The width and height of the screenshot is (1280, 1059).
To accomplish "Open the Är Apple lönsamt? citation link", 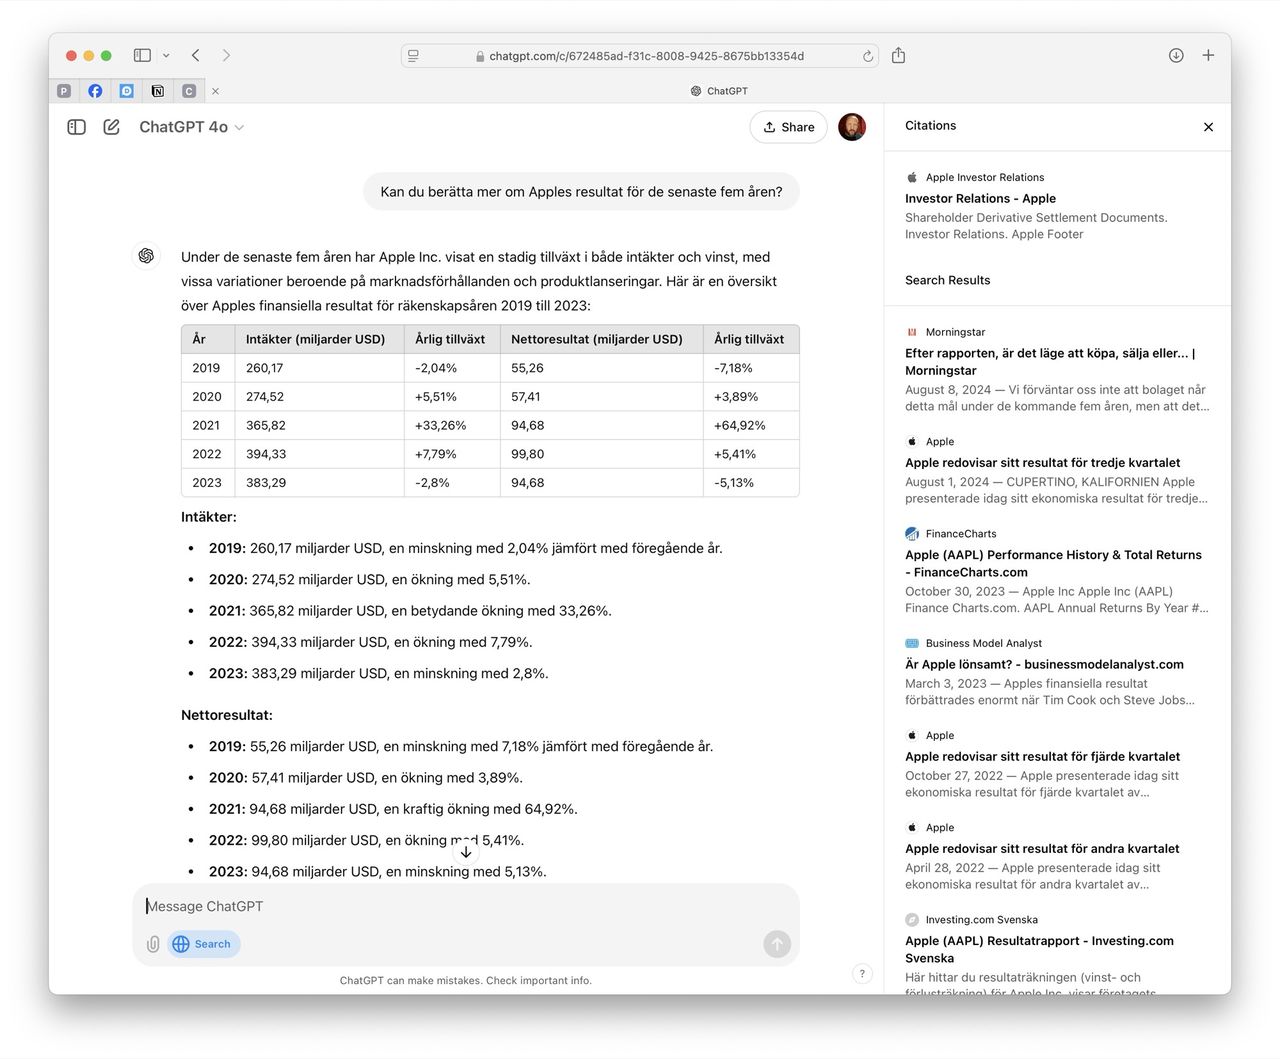I will [x=1044, y=664].
